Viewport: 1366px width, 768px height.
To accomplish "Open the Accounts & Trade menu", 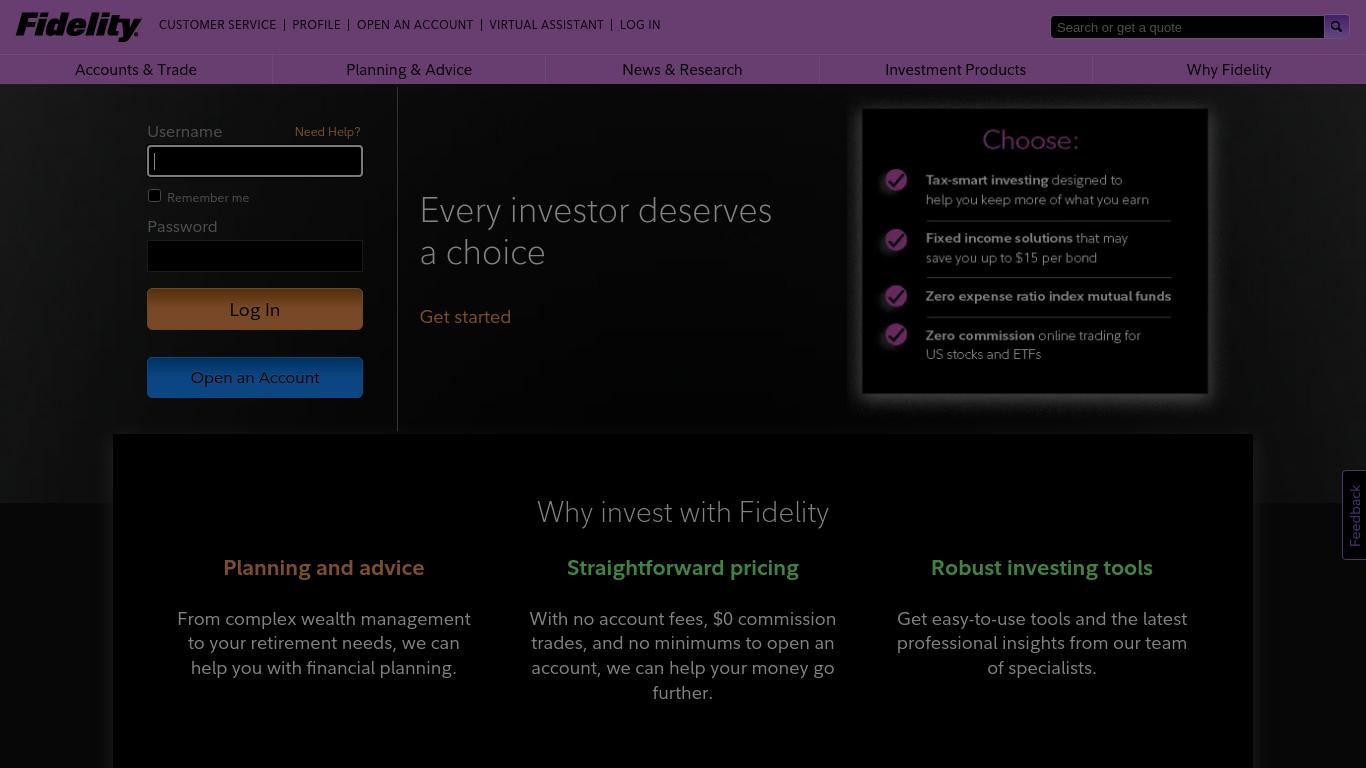I will click(x=136, y=69).
